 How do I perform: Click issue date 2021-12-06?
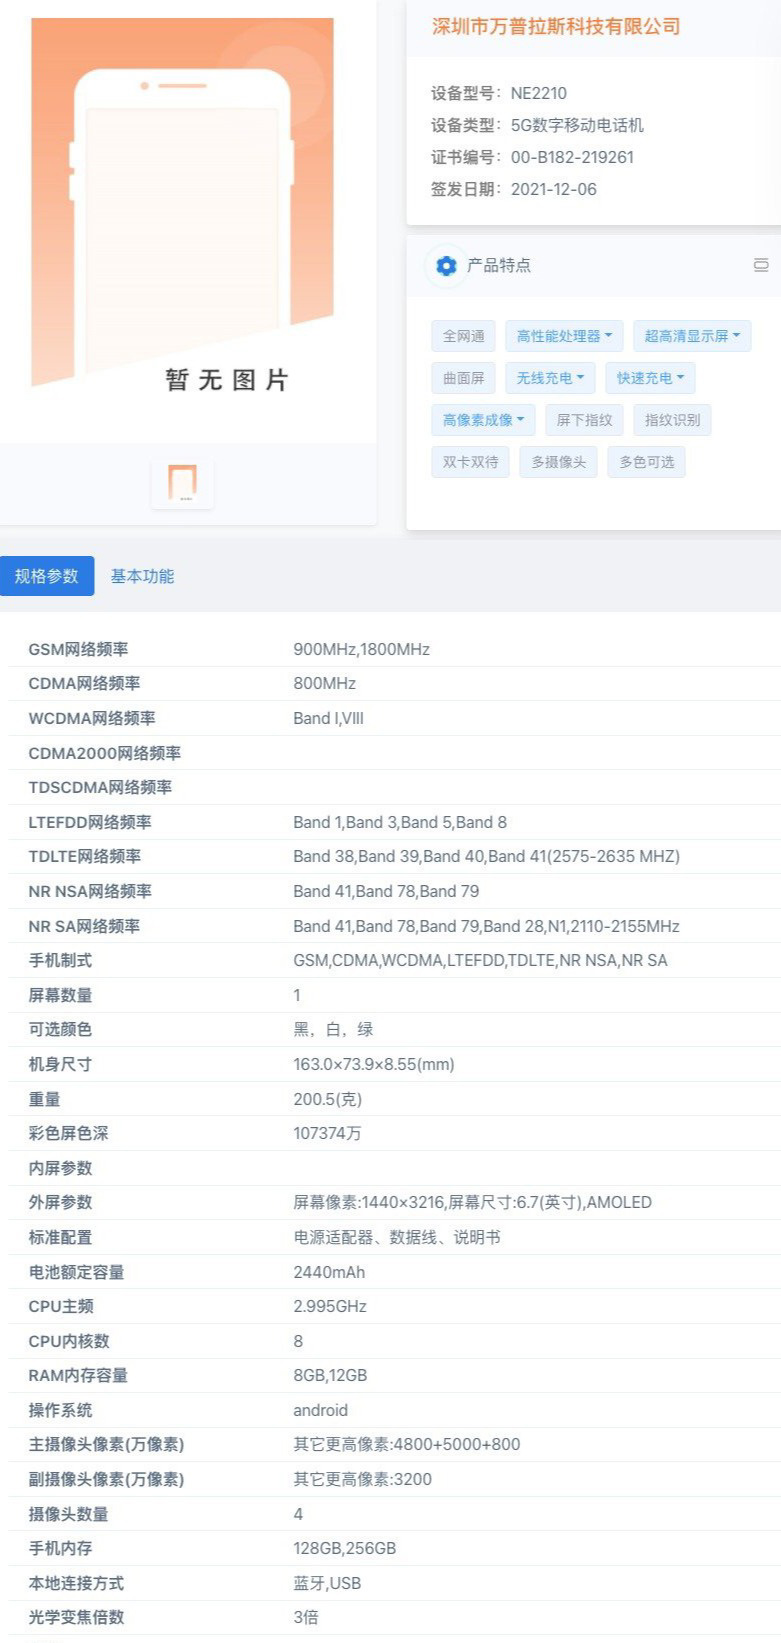tap(554, 189)
